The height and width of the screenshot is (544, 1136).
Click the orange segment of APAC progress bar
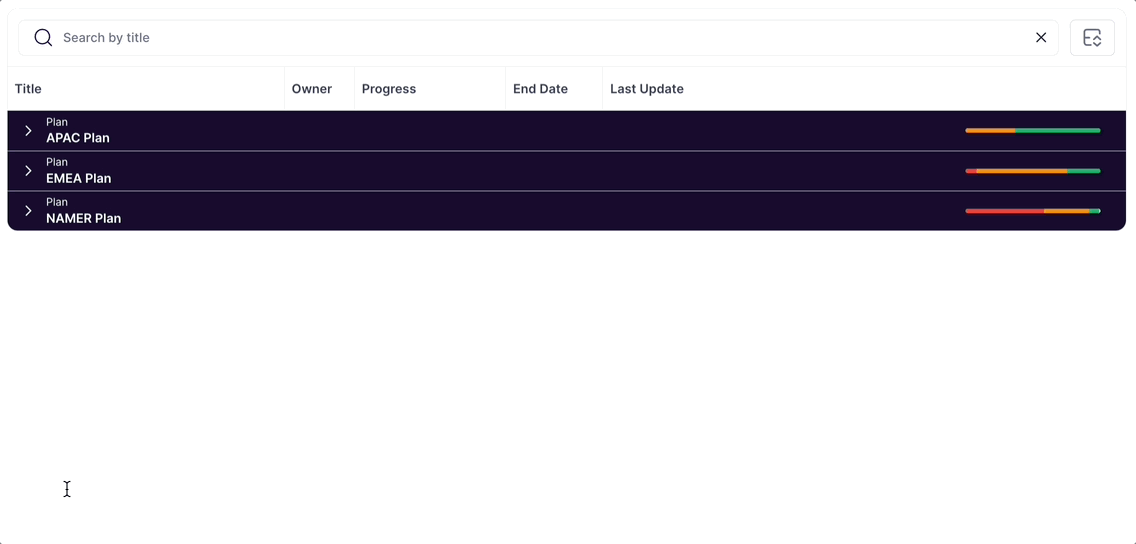coord(990,131)
